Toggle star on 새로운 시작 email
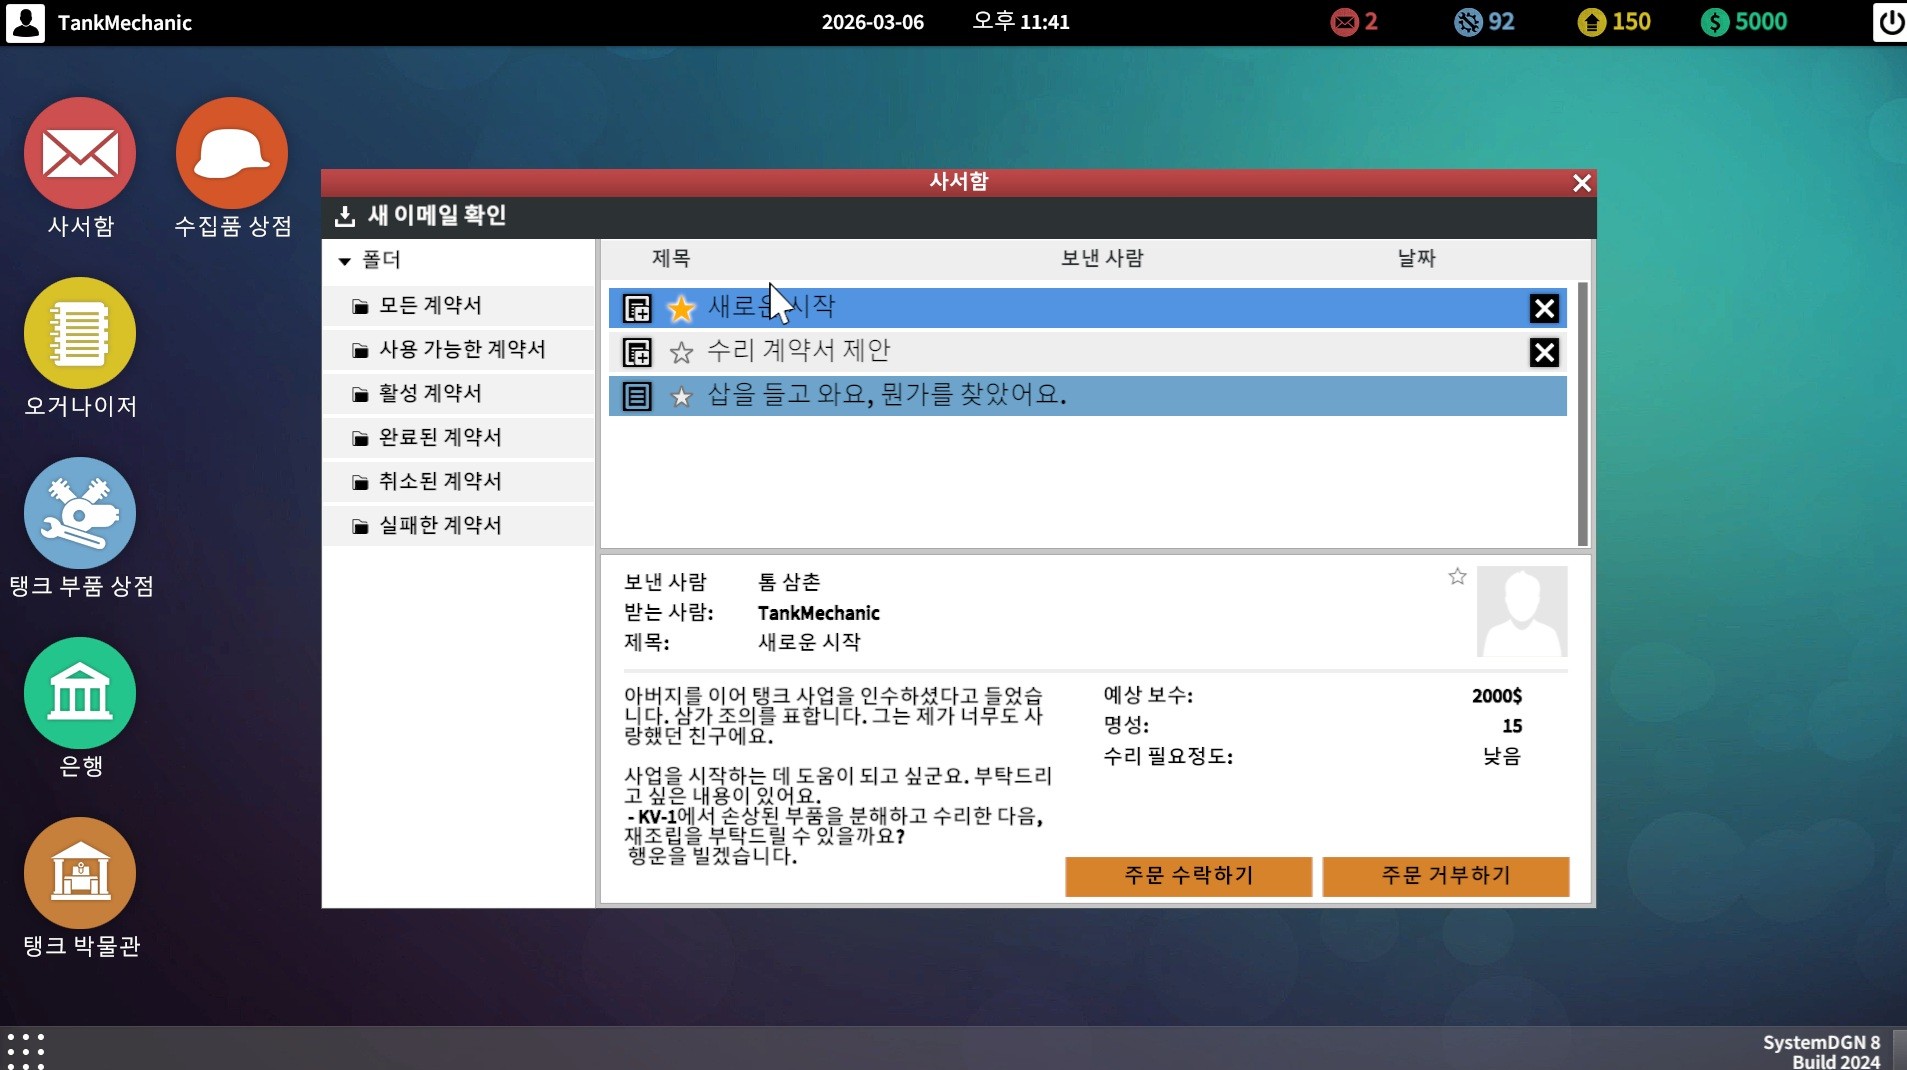The height and width of the screenshot is (1070, 1907). pyautogui.click(x=681, y=309)
